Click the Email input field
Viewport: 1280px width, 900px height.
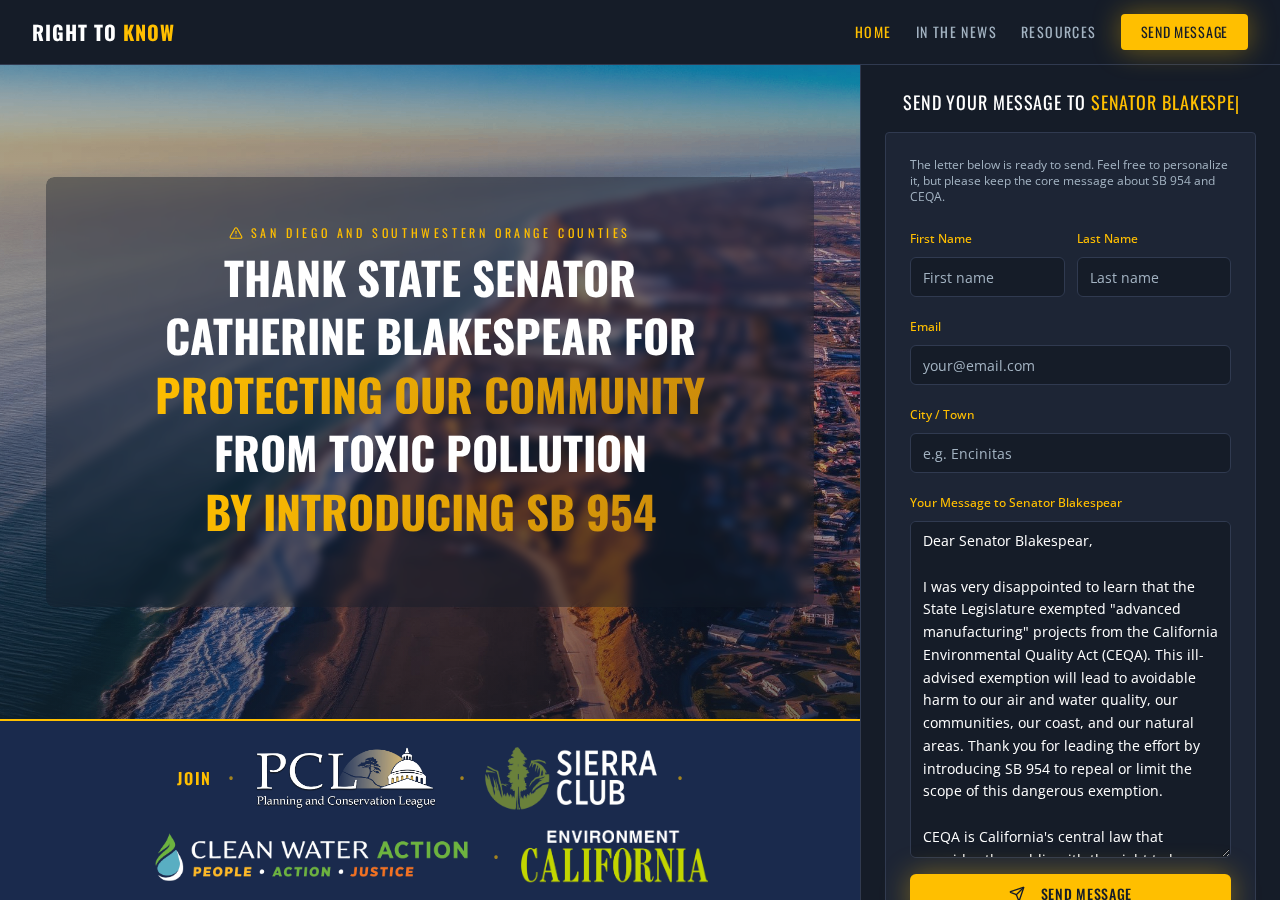[x=1070, y=365]
